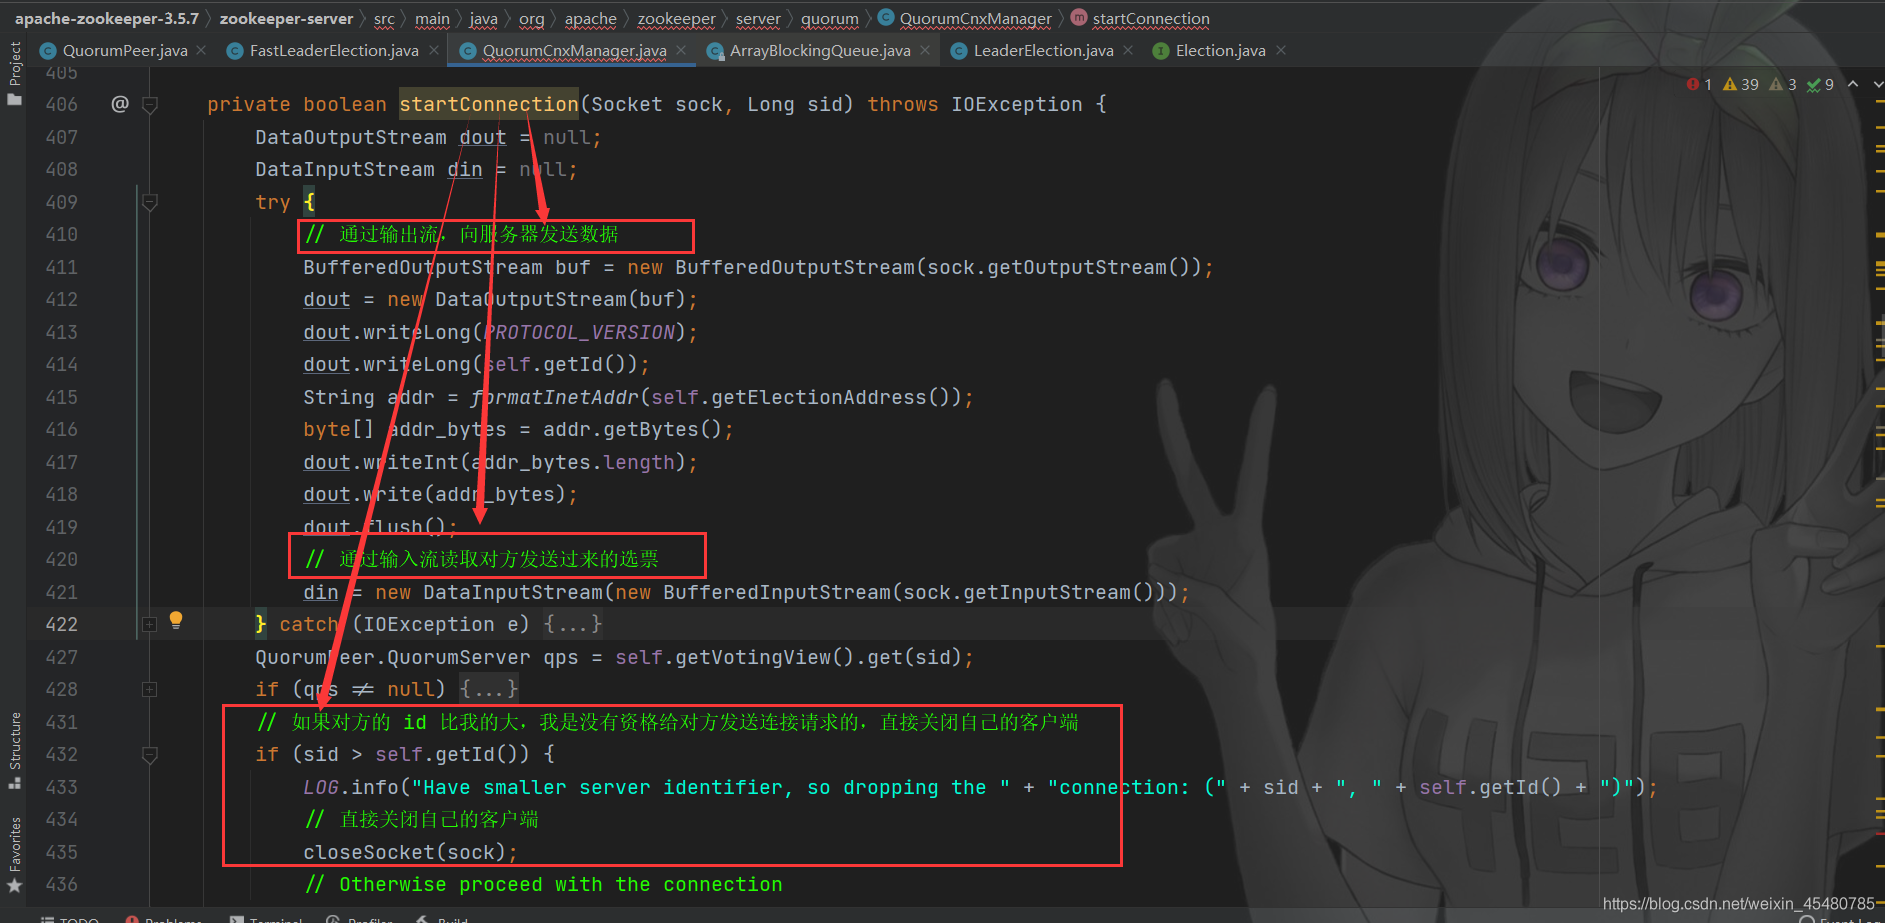Close the QuorumCnxManager.java tab
This screenshot has height=923, width=1885.
(681, 50)
